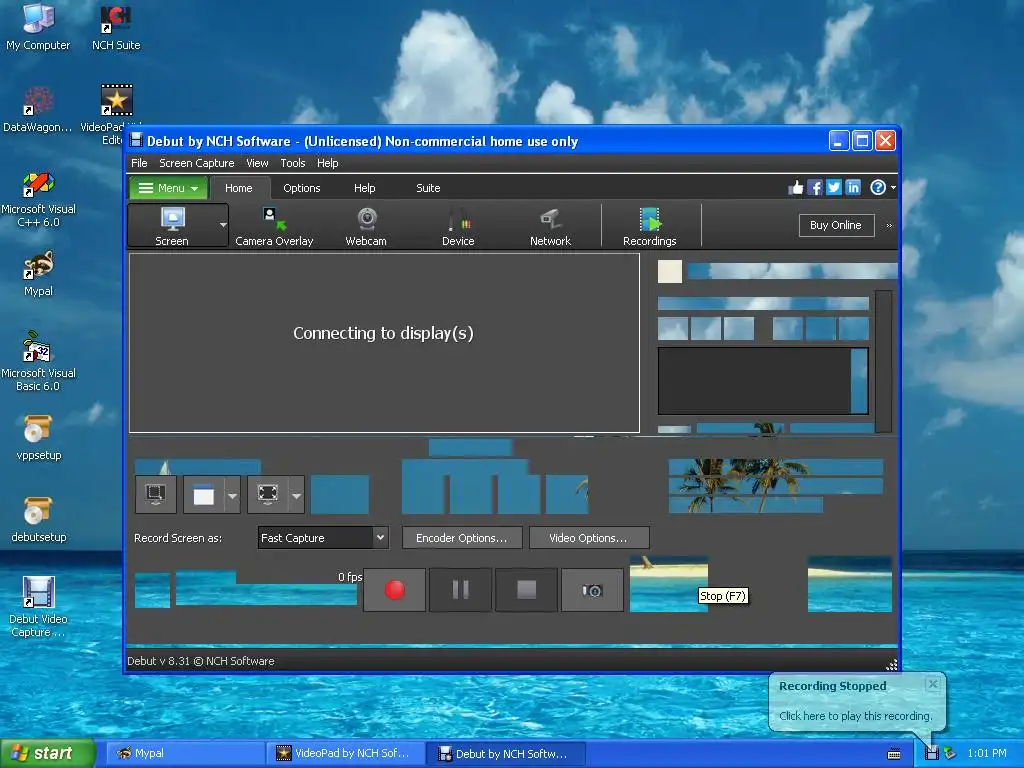Start recording with the red Record button
The image size is (1024, 768).
click(394, 590)
